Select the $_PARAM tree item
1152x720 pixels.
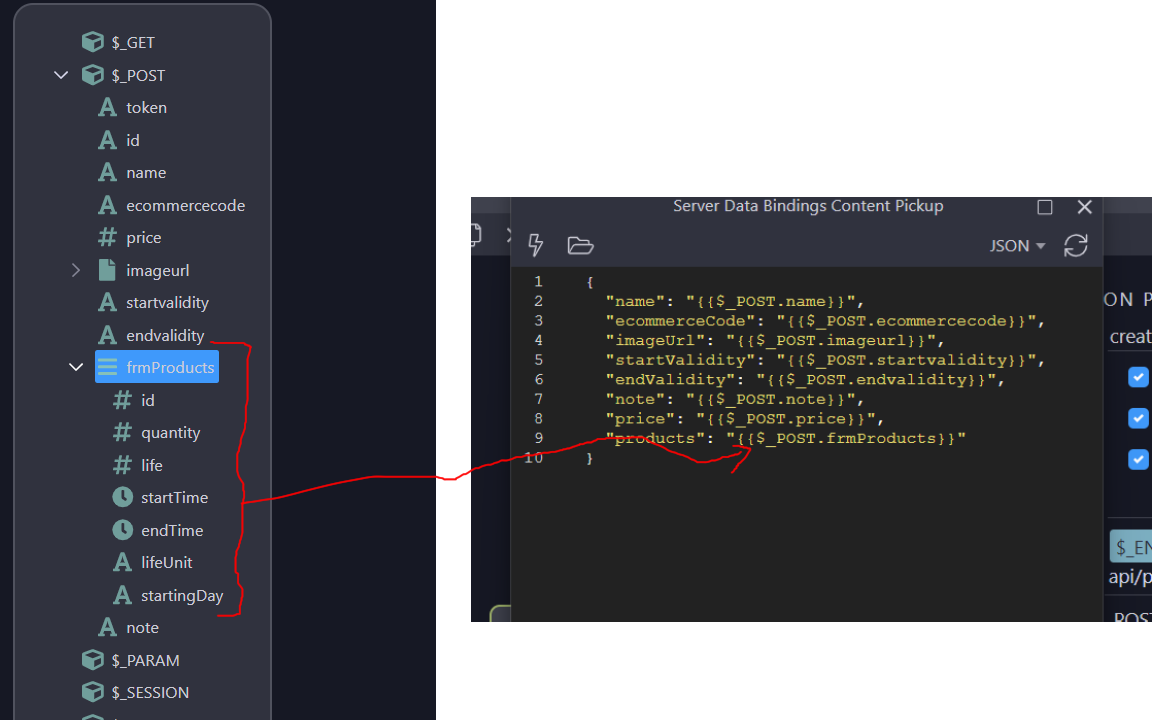pyautogui.click(x=145, y=660)
